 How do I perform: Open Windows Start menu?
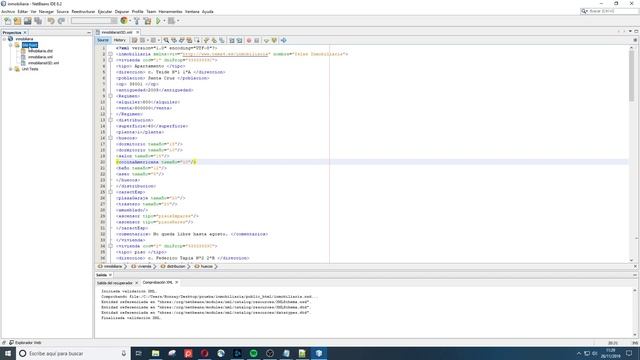pos(8,353)
